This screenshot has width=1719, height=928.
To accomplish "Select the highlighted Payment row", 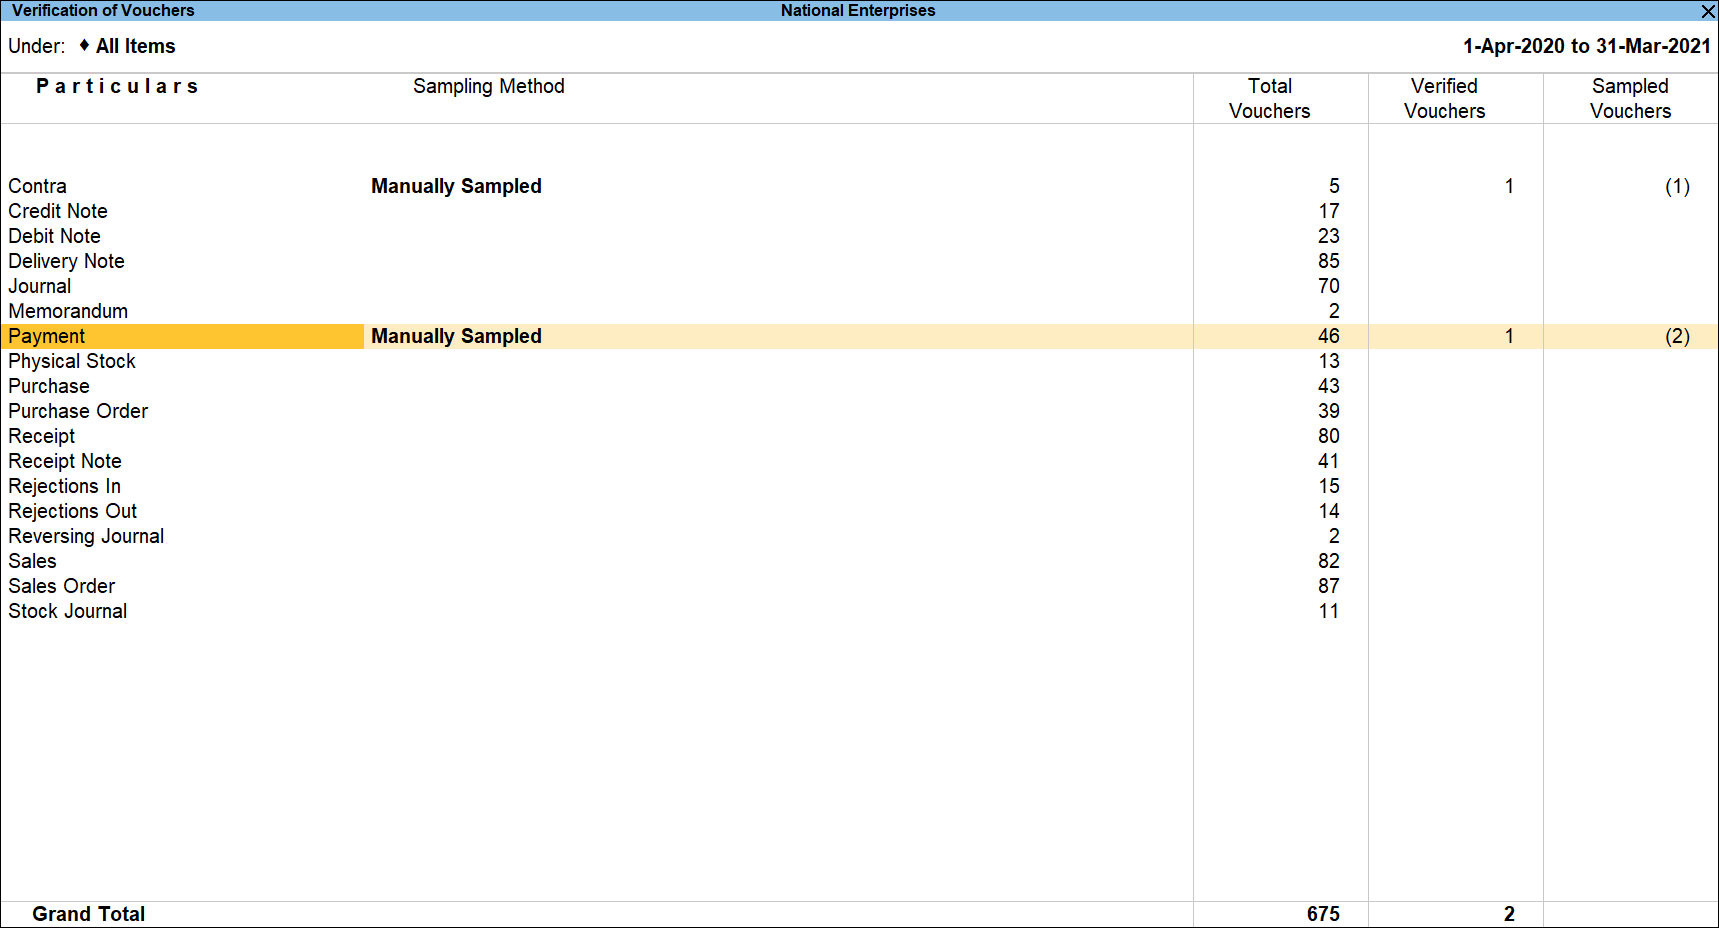I will pyautogui.click(x=47, y=336).
